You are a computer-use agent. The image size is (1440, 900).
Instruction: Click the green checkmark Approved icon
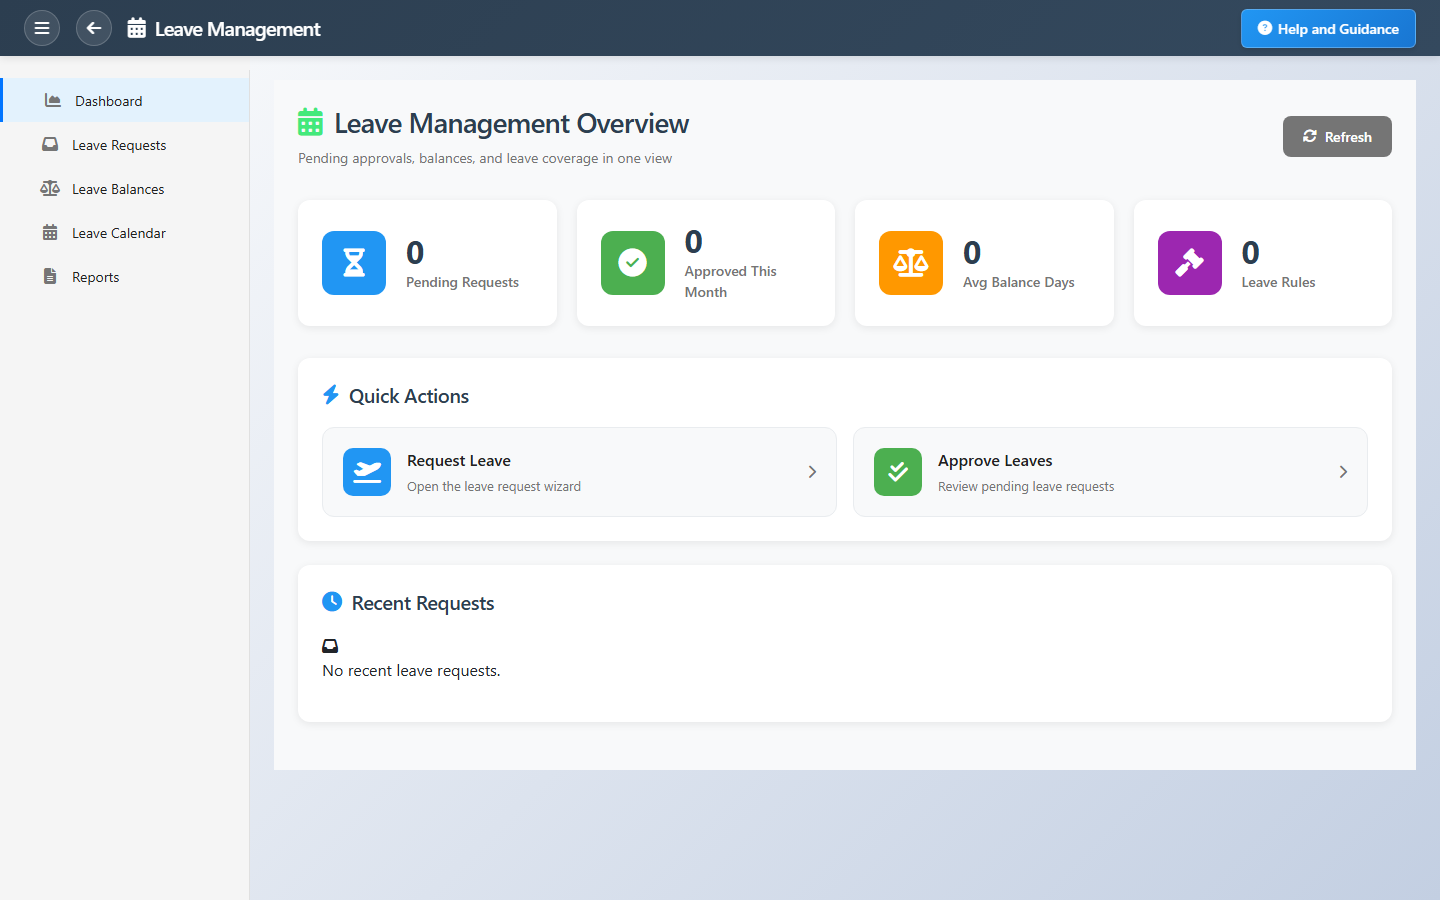click(632, 263)
